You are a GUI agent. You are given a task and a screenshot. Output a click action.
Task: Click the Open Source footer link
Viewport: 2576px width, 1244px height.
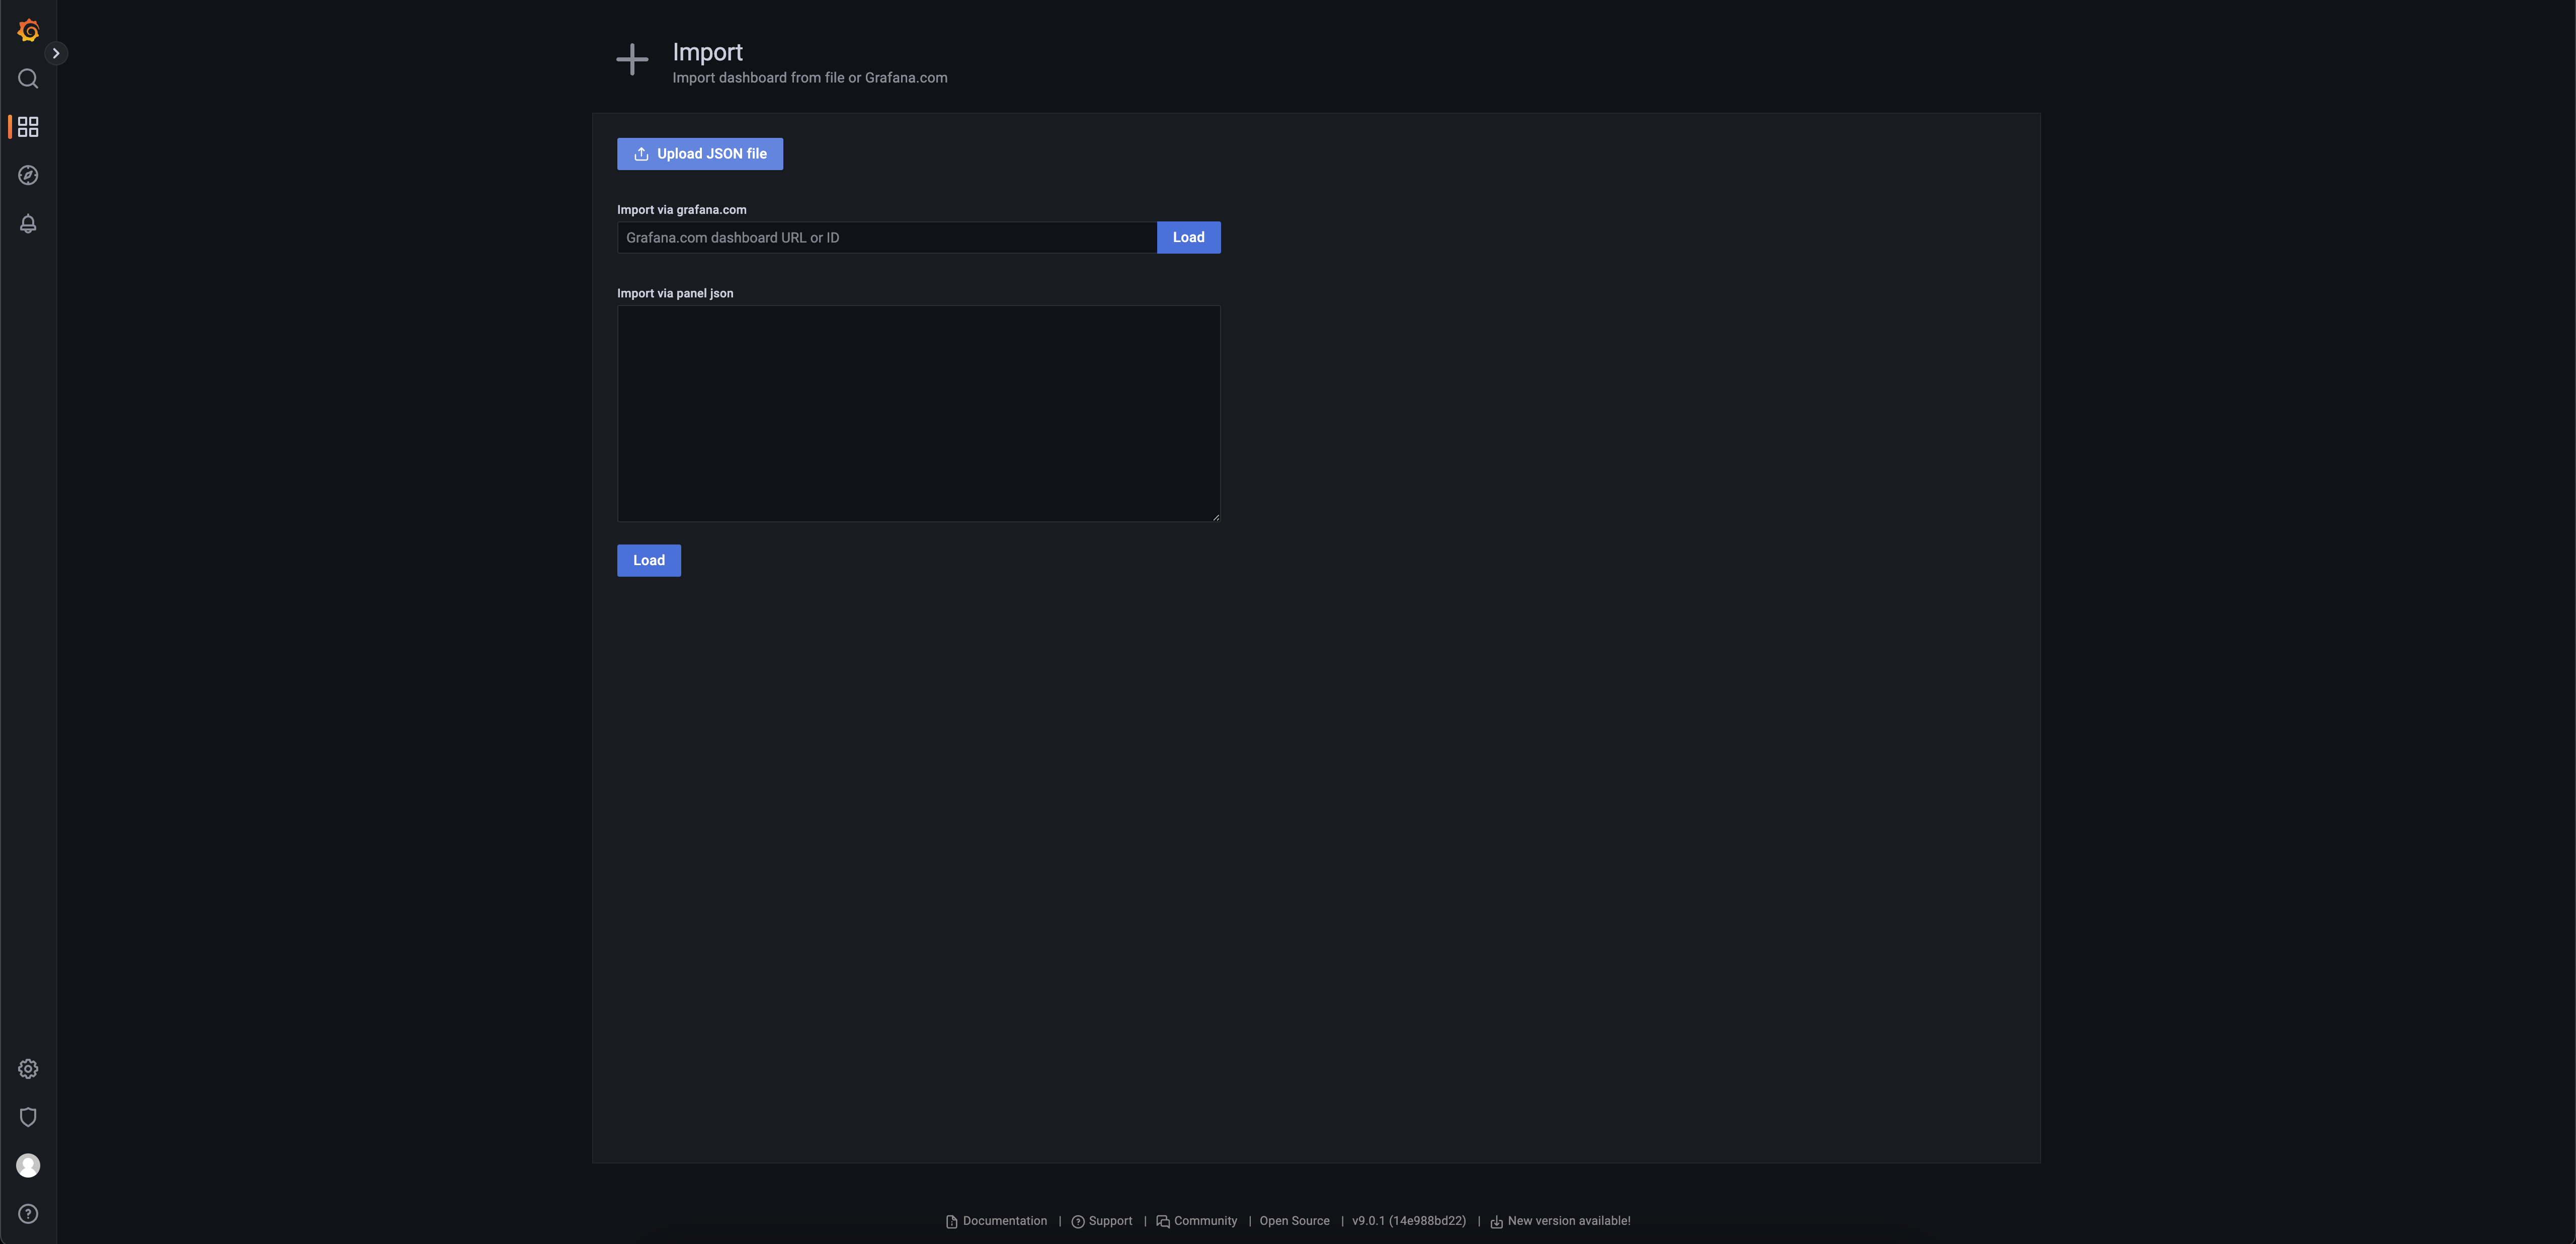(x=1294, y=1221)
